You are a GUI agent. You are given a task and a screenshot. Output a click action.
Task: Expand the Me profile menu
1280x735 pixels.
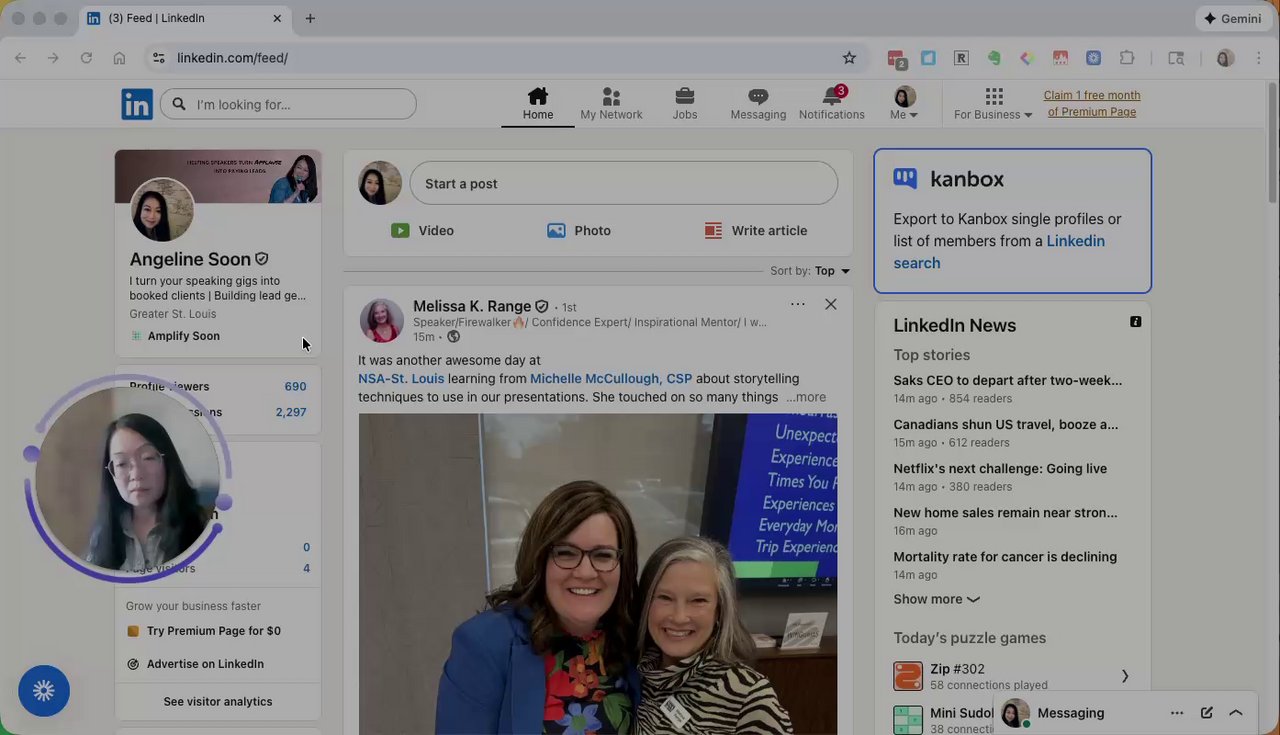tap(904, 104)
